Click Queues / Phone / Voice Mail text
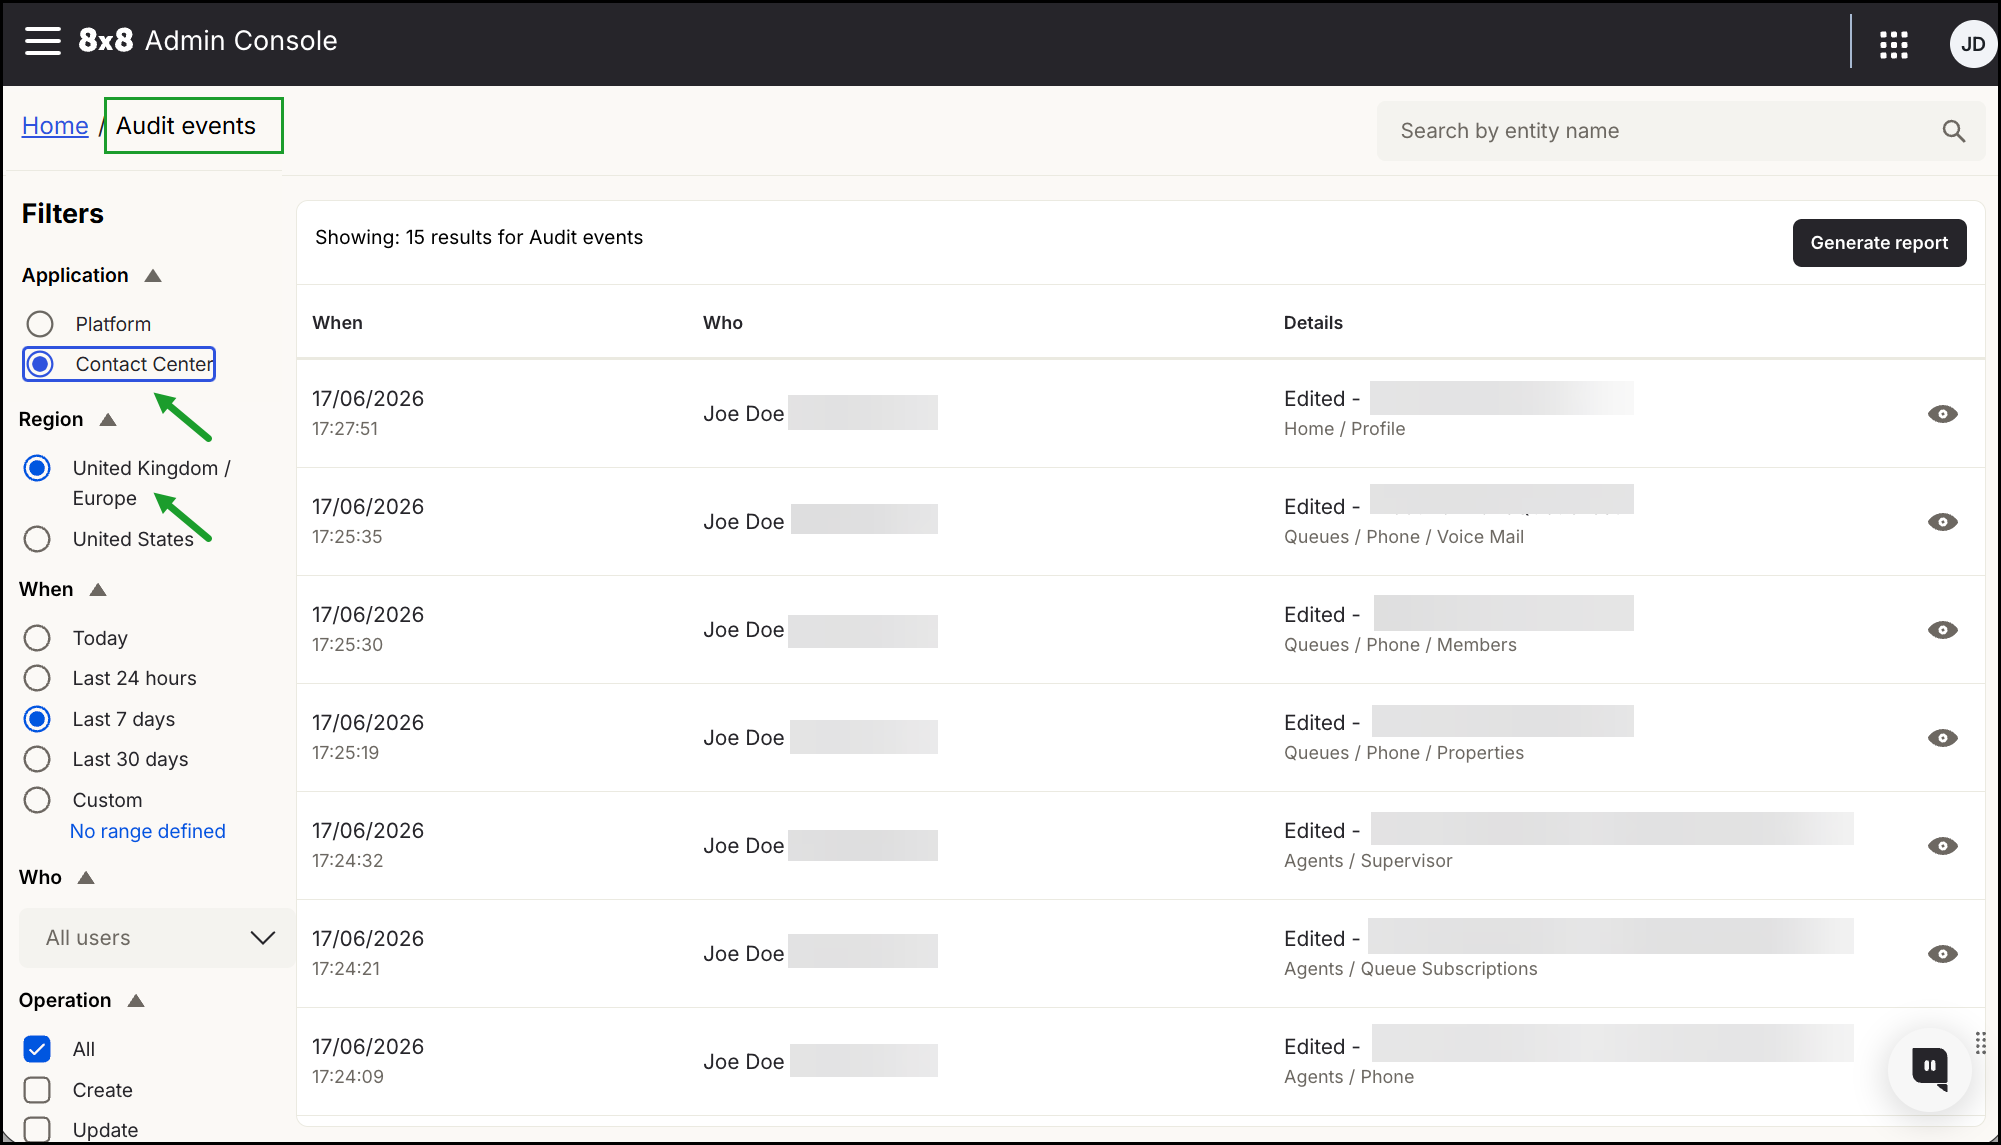Viewport: 2001px width, 1145px height. tap(1404, 537)
